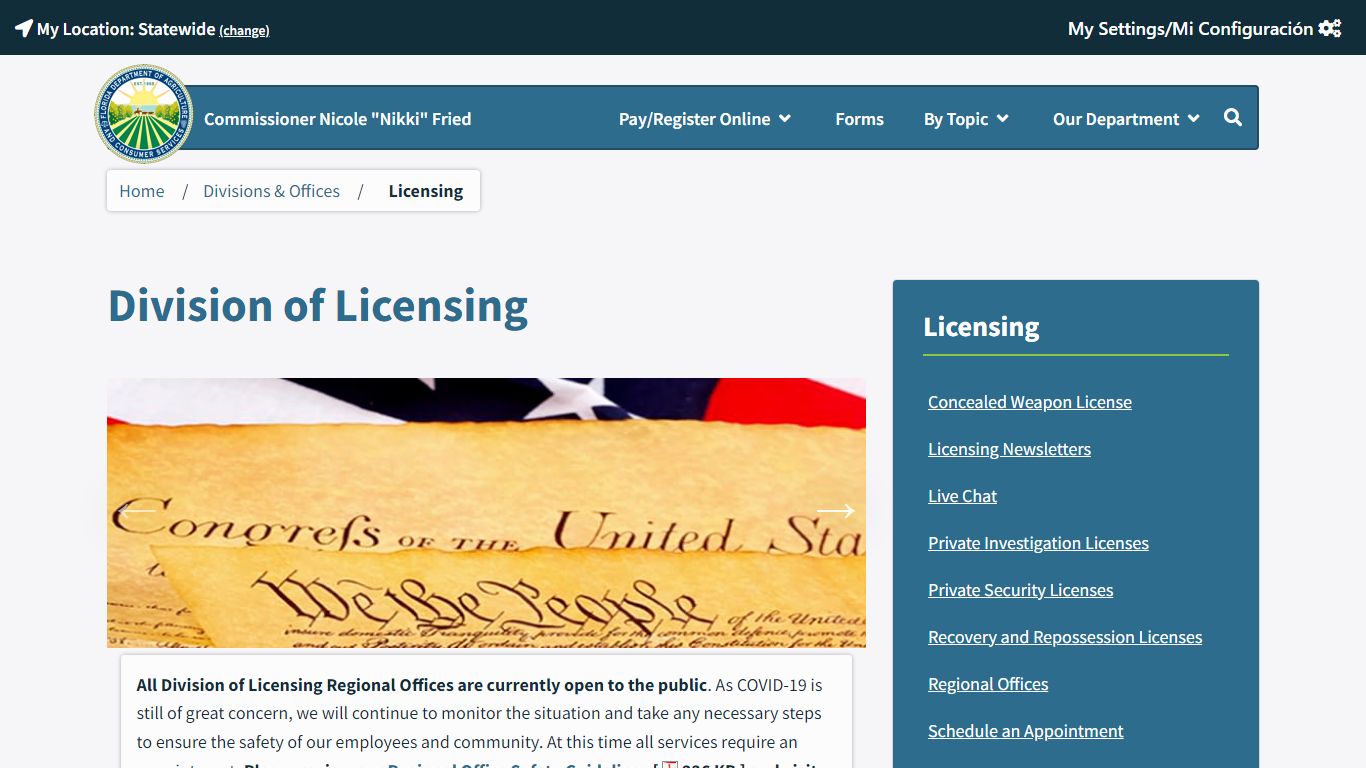
Task: Advance to next slide arrow
Action: (835, 511)
